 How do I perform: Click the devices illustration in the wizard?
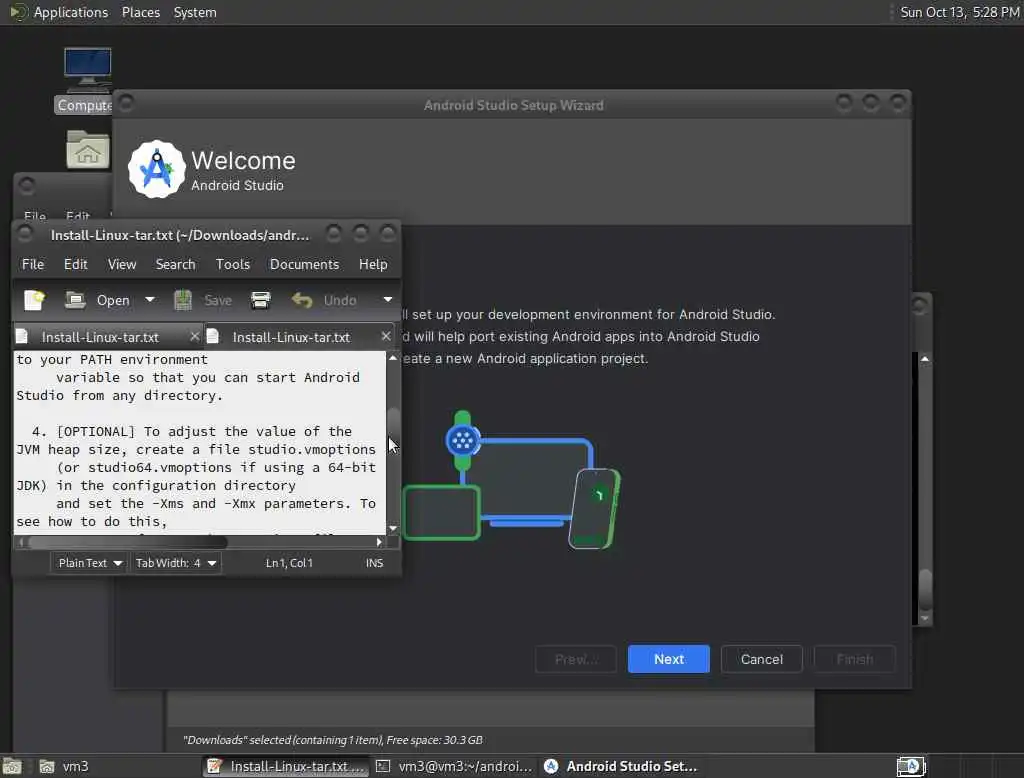point(511,480)
